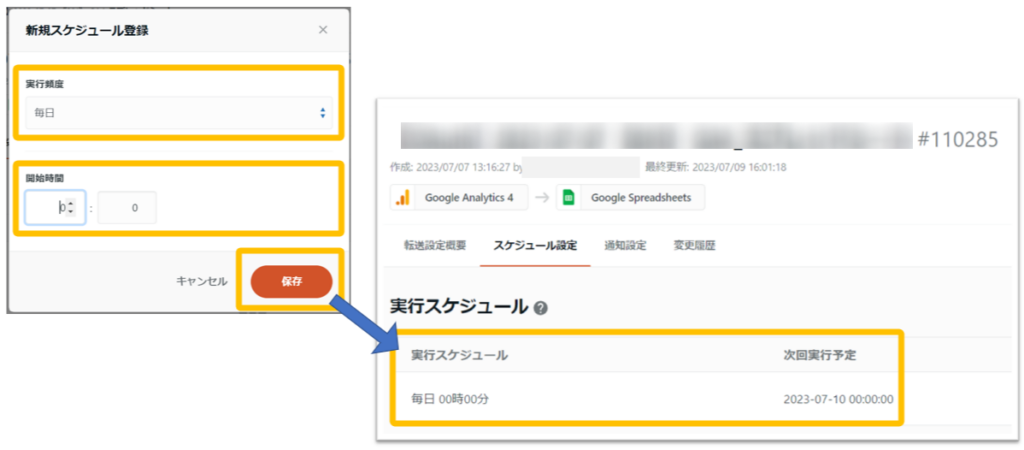
Task: Increase the hour with the up spinner arrow
Action: point(70,203)
